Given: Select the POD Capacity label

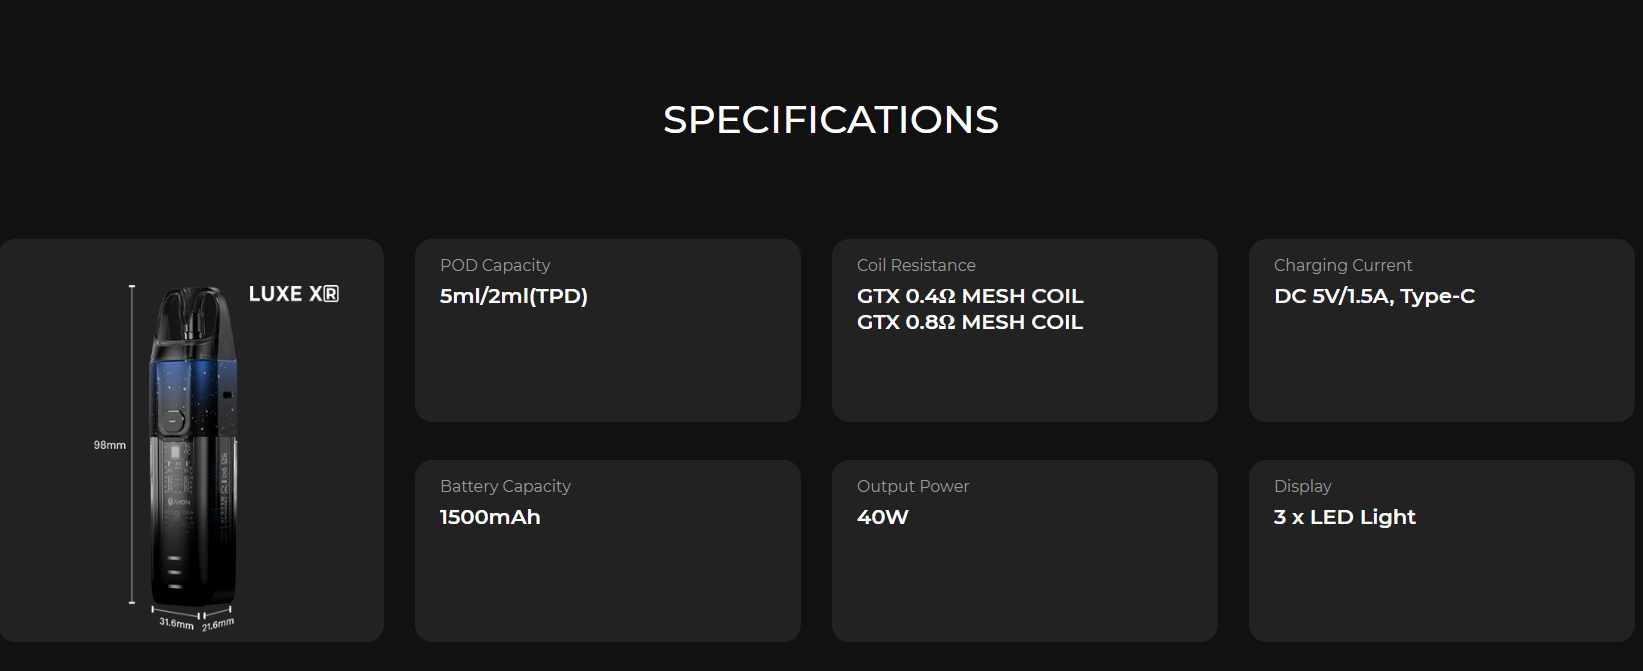Looking at the screenshot, I should [x=495, y=265].
